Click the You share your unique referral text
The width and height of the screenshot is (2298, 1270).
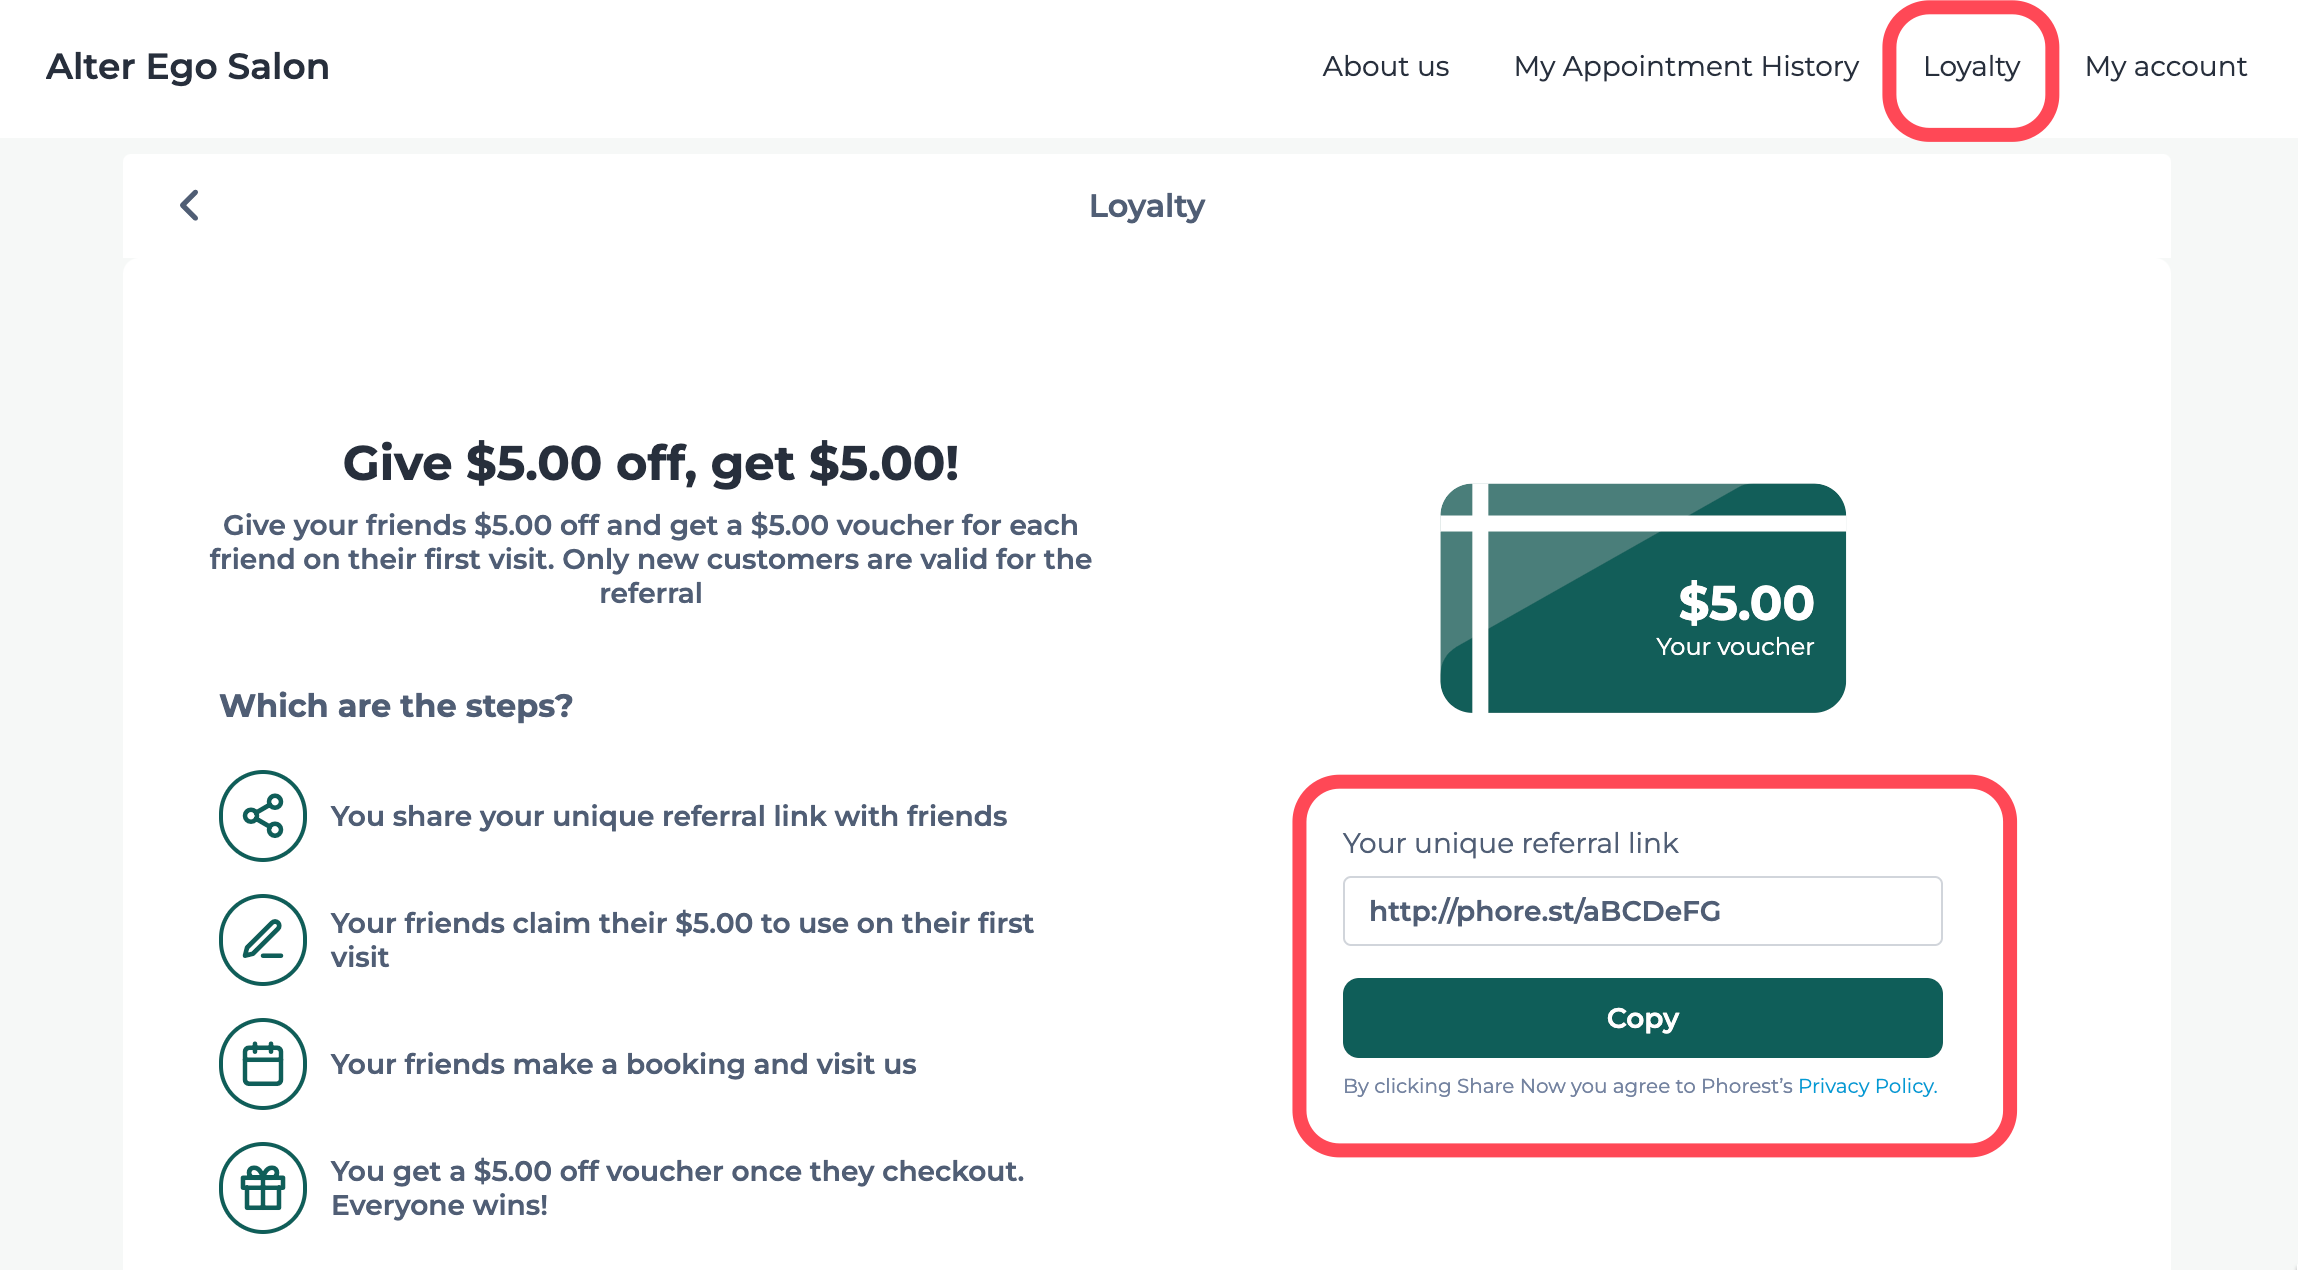(x=669, y=816)
